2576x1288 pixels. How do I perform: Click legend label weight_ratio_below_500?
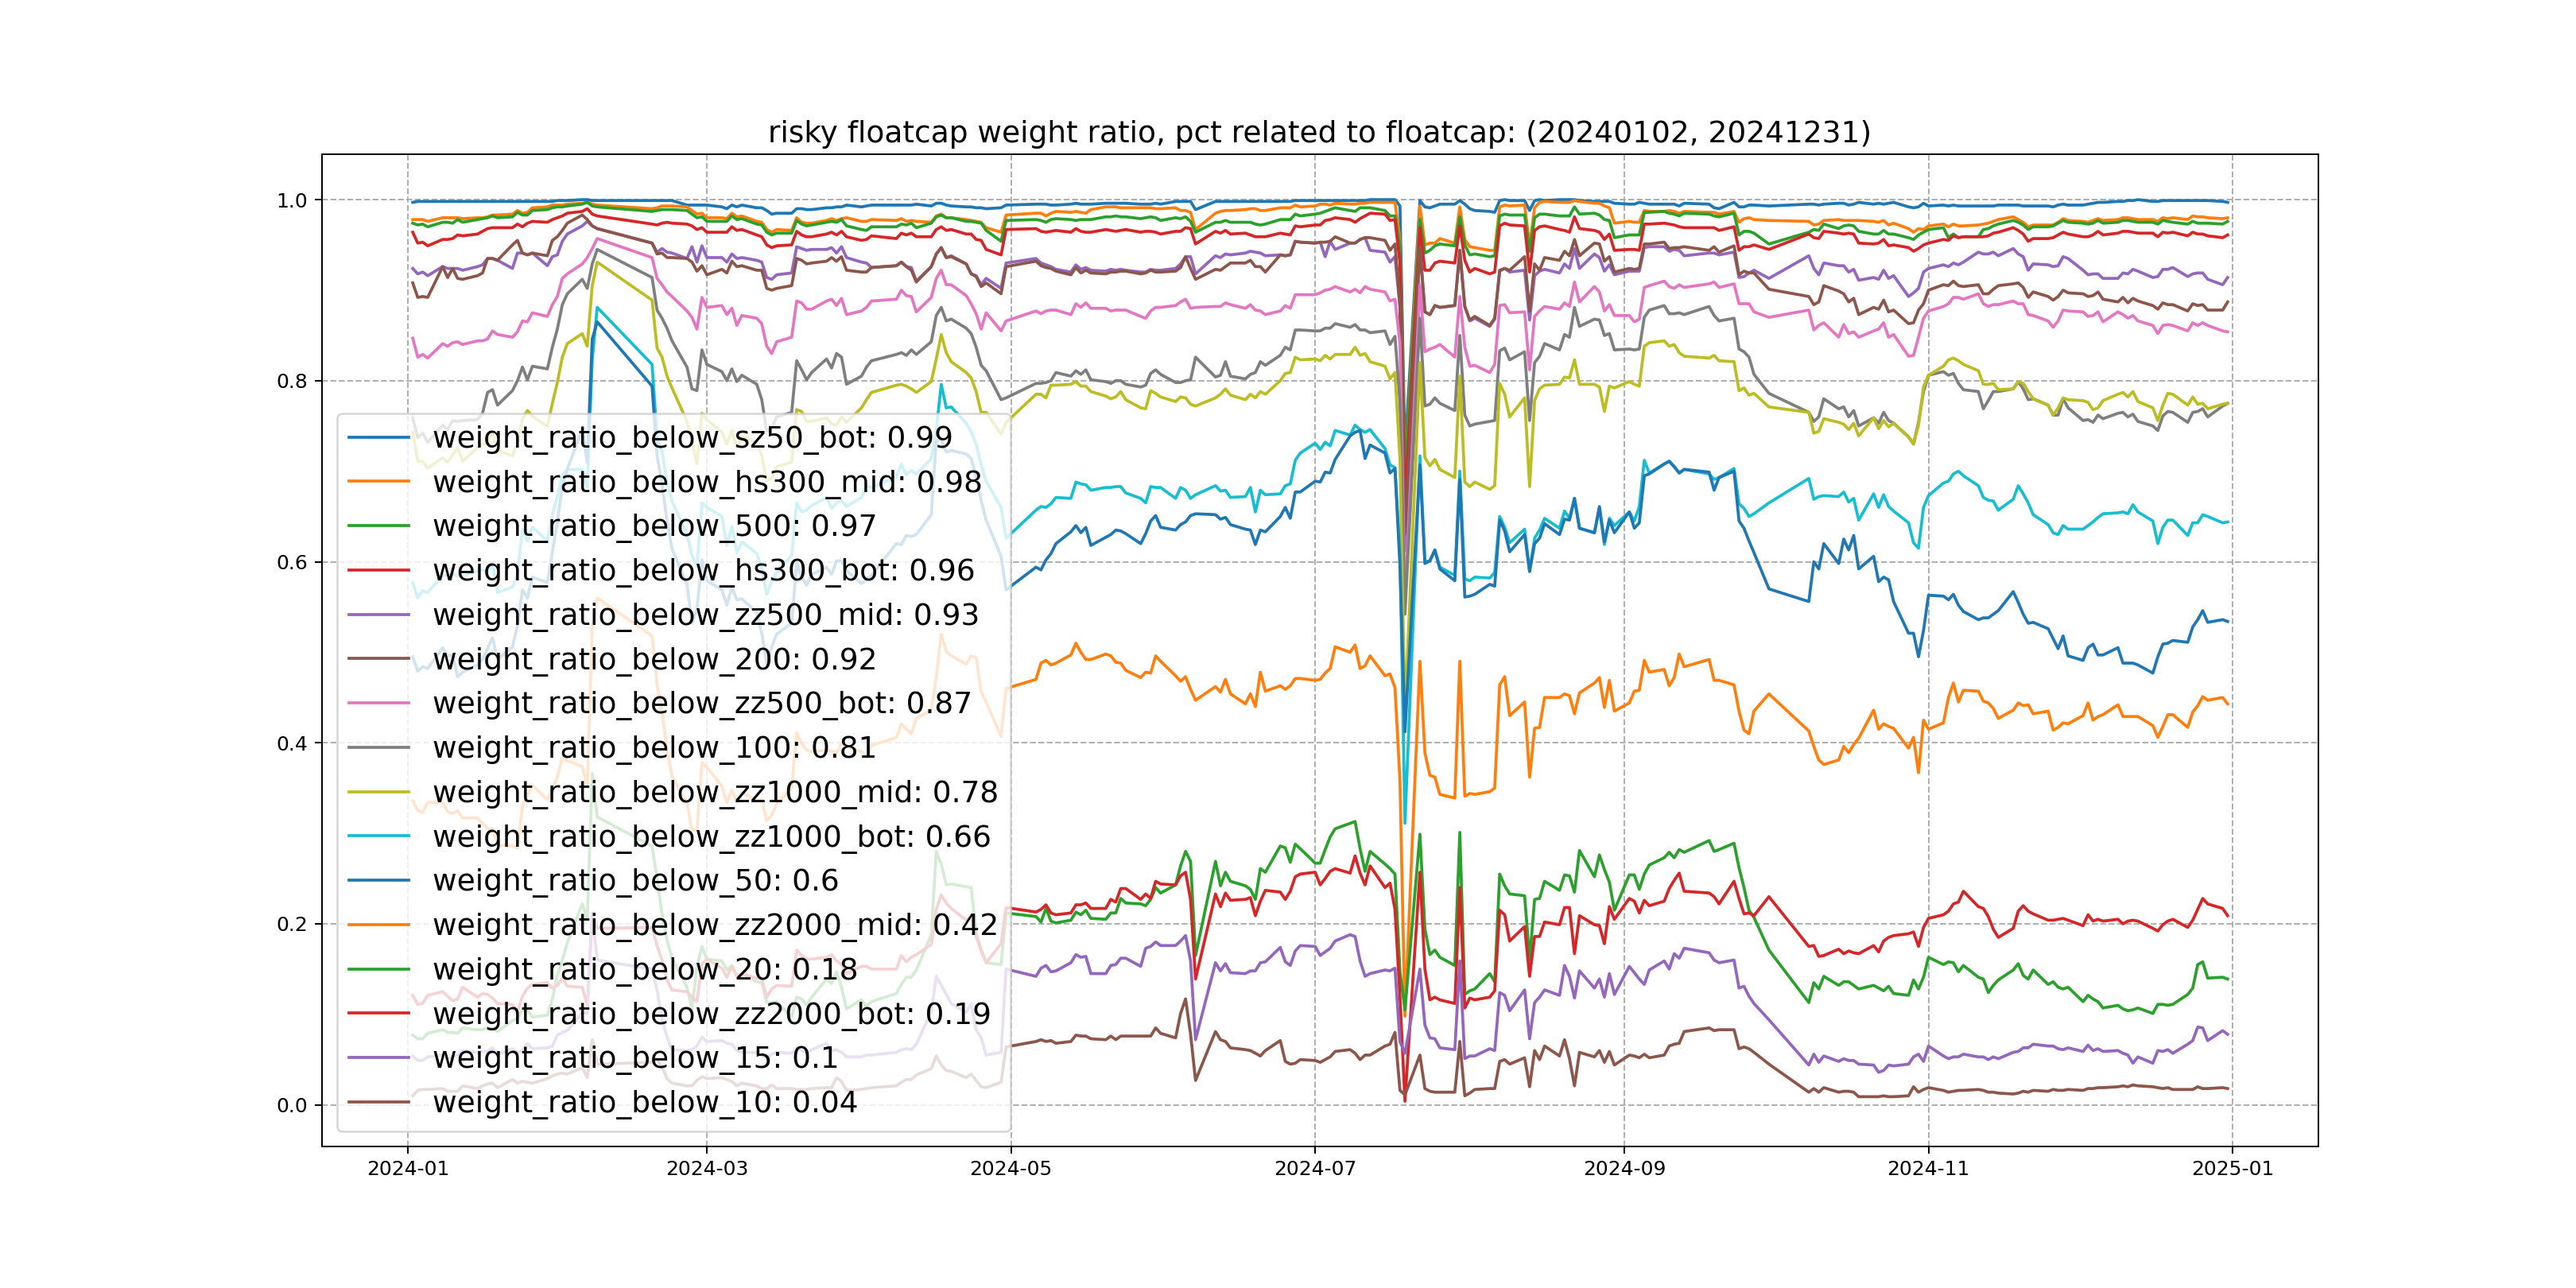(654, 526)
